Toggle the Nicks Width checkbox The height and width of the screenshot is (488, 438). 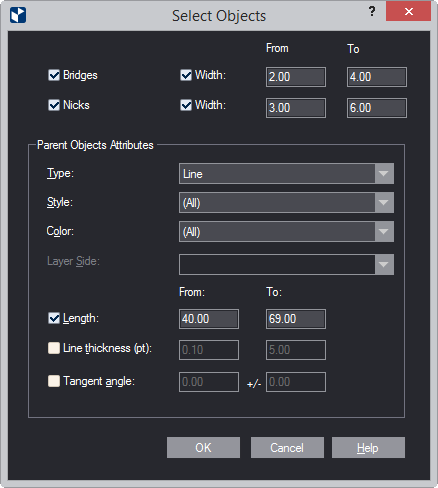[186, 105]
